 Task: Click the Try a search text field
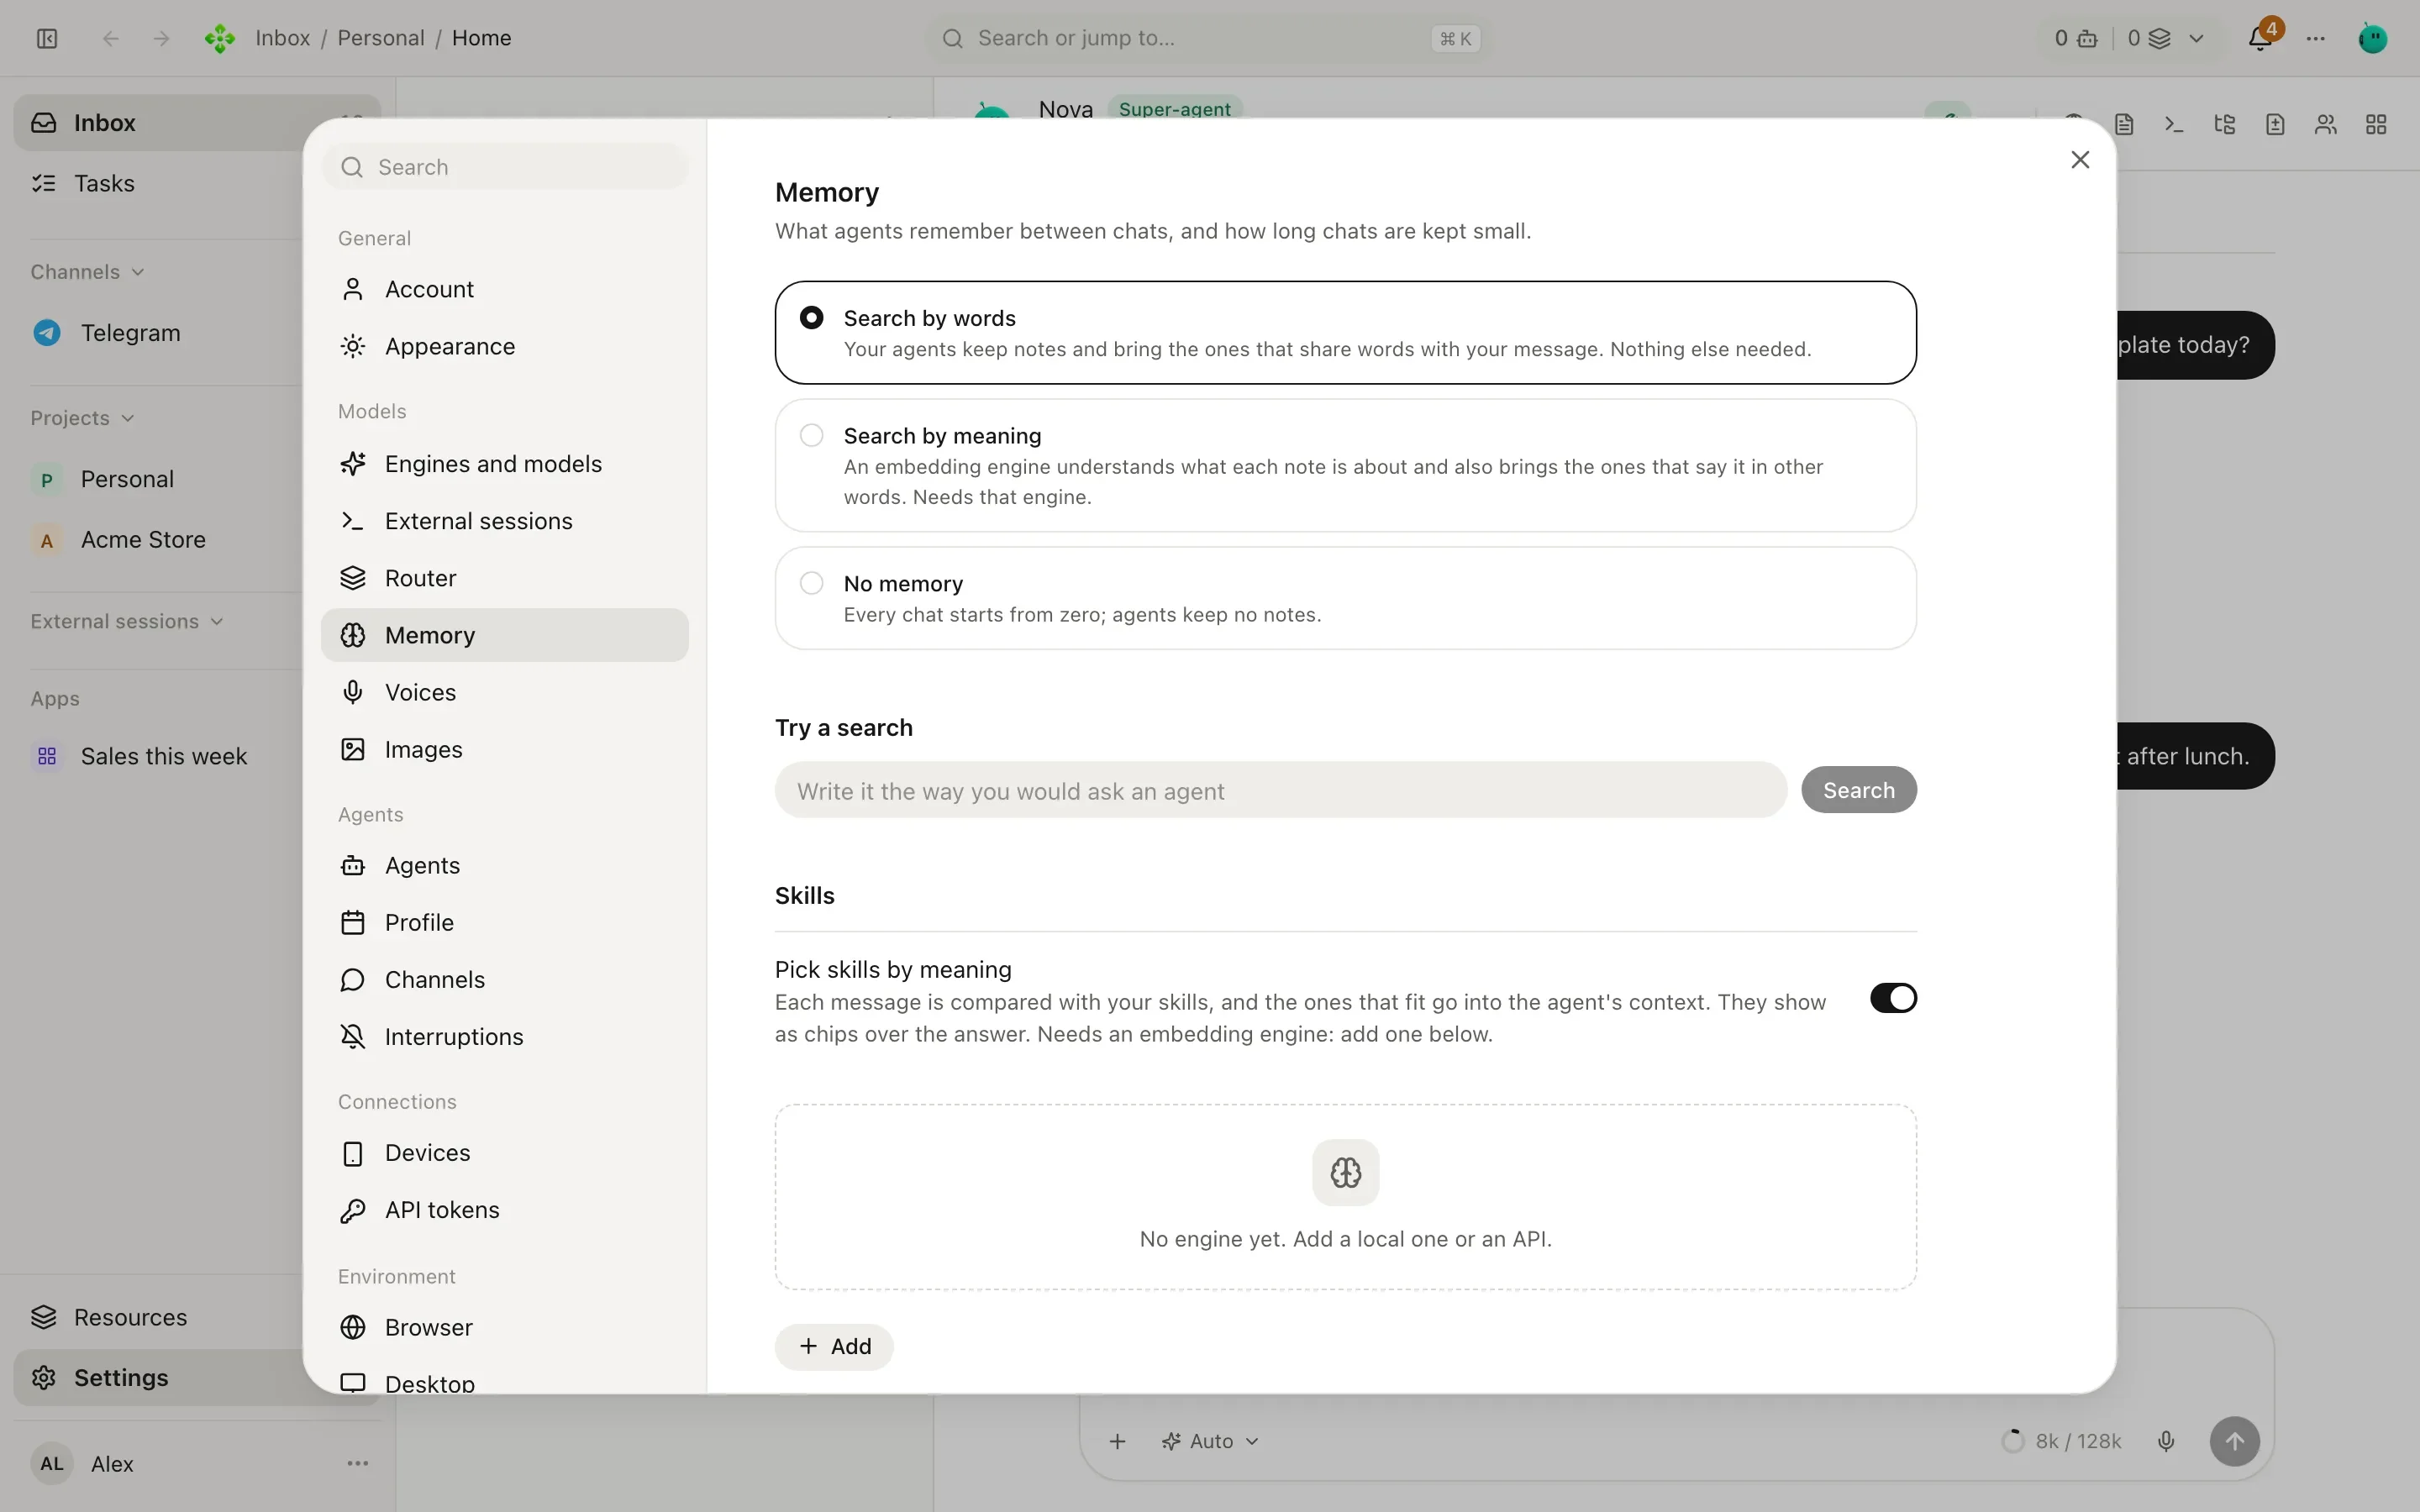[1280, 790]
